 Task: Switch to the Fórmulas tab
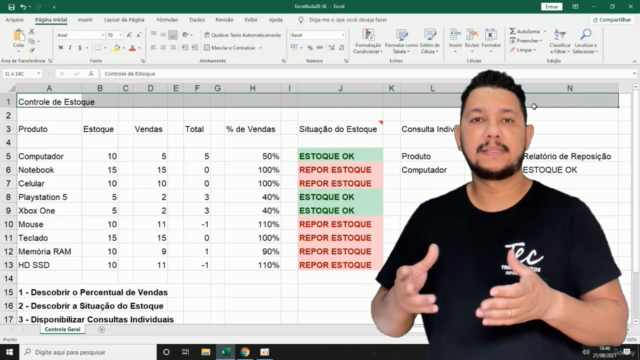pos(167,20)
